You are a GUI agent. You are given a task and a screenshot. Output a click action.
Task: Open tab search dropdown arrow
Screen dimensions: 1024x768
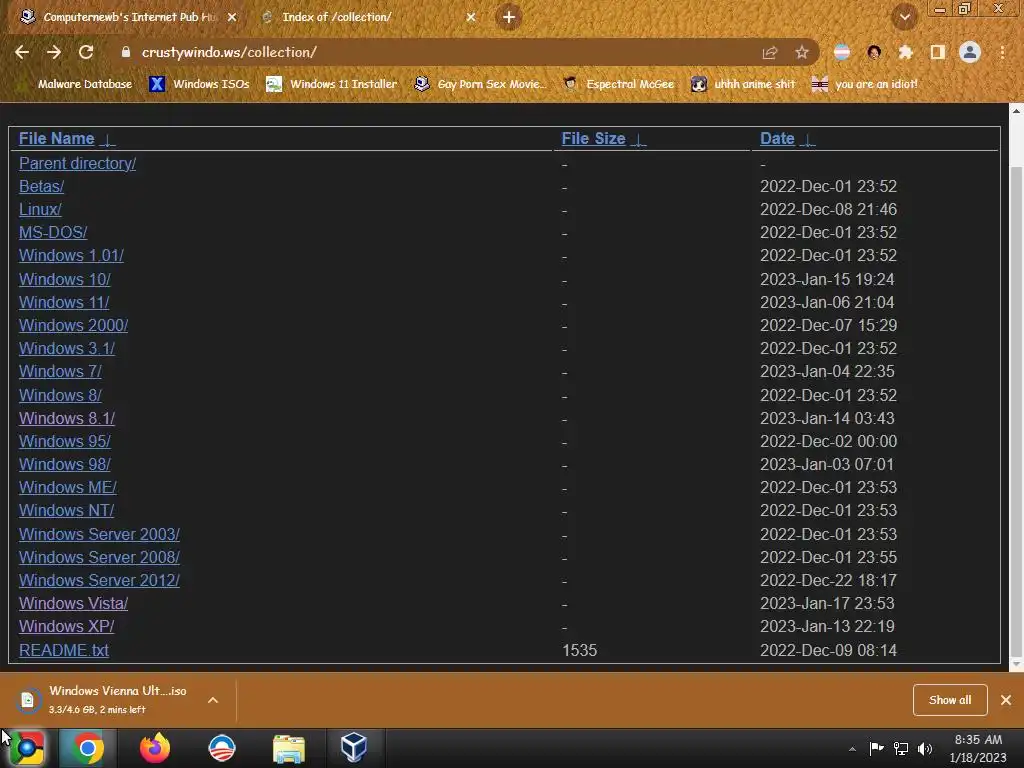905,18
